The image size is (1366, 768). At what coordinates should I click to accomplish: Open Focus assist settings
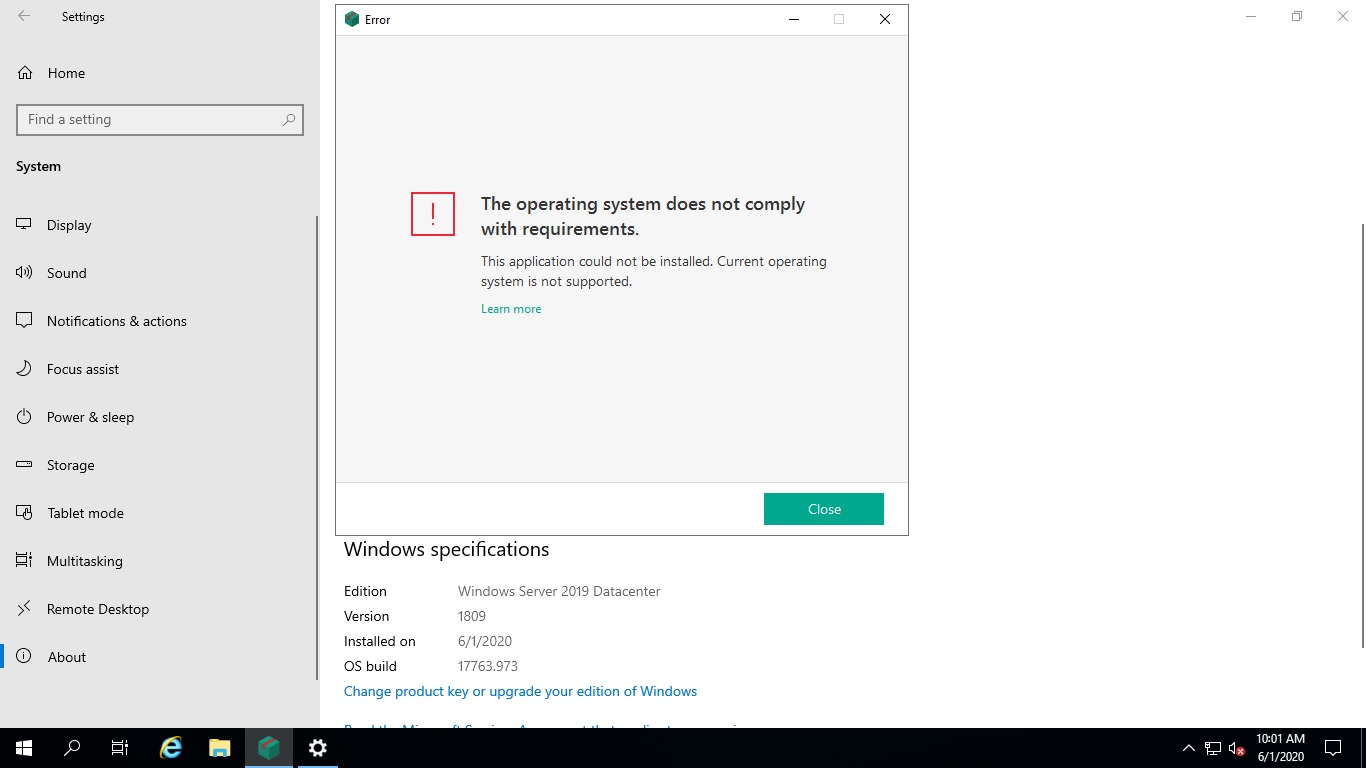point(160,369)
